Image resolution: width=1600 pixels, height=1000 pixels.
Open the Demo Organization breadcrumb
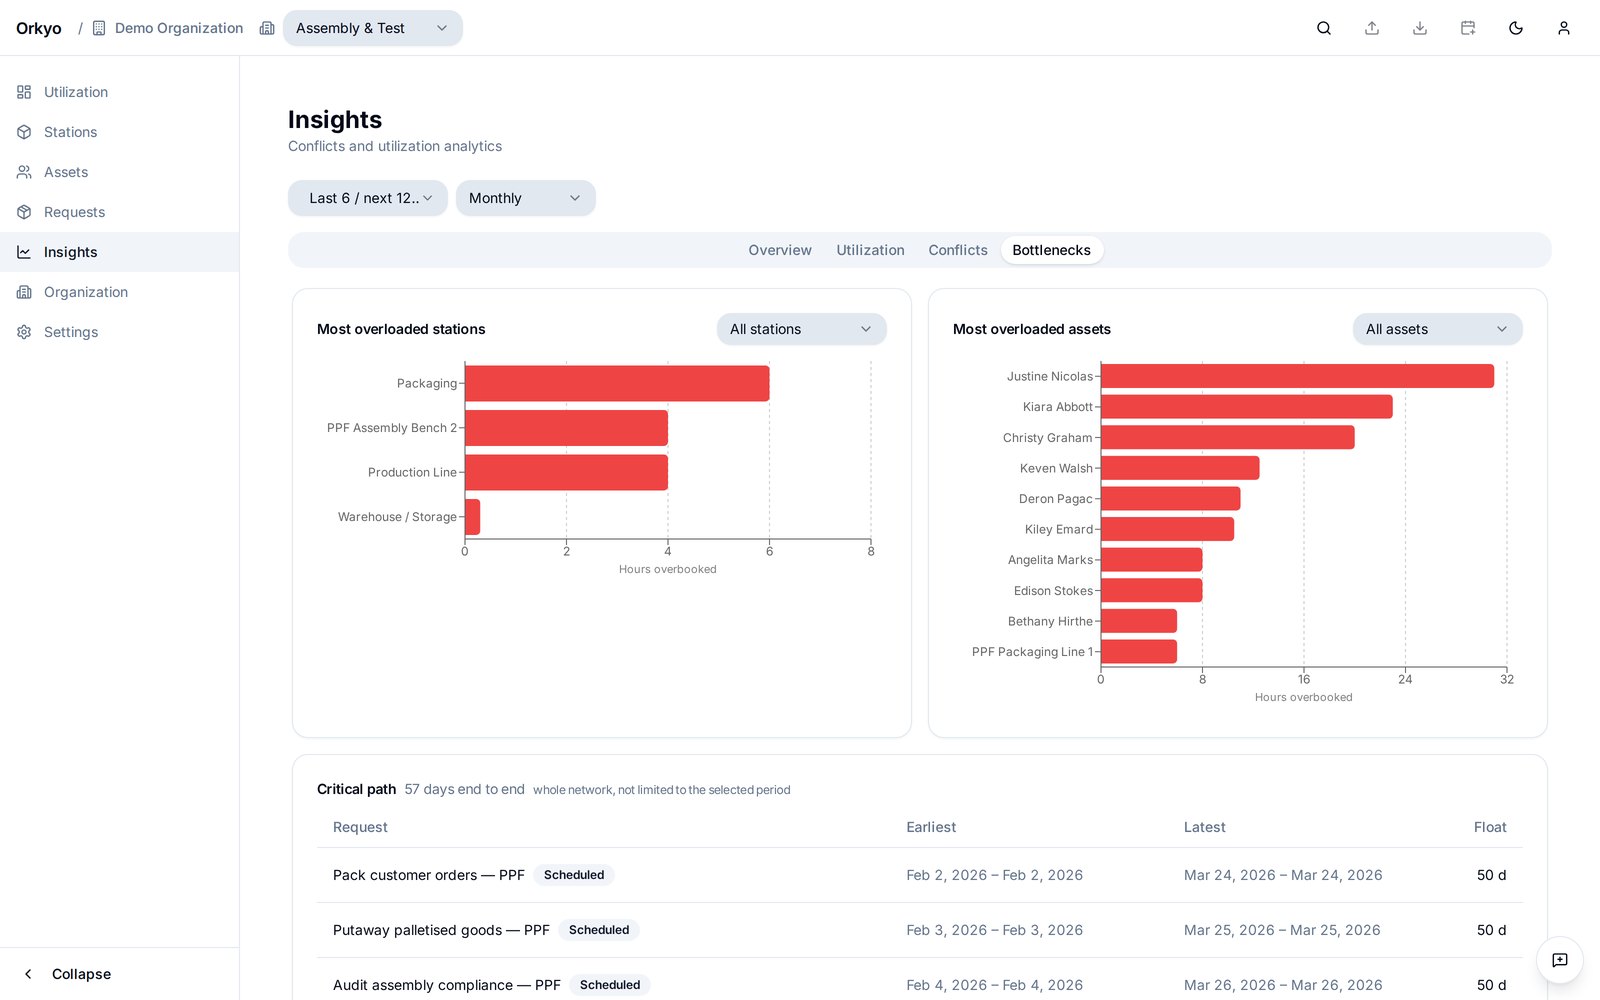168,28
